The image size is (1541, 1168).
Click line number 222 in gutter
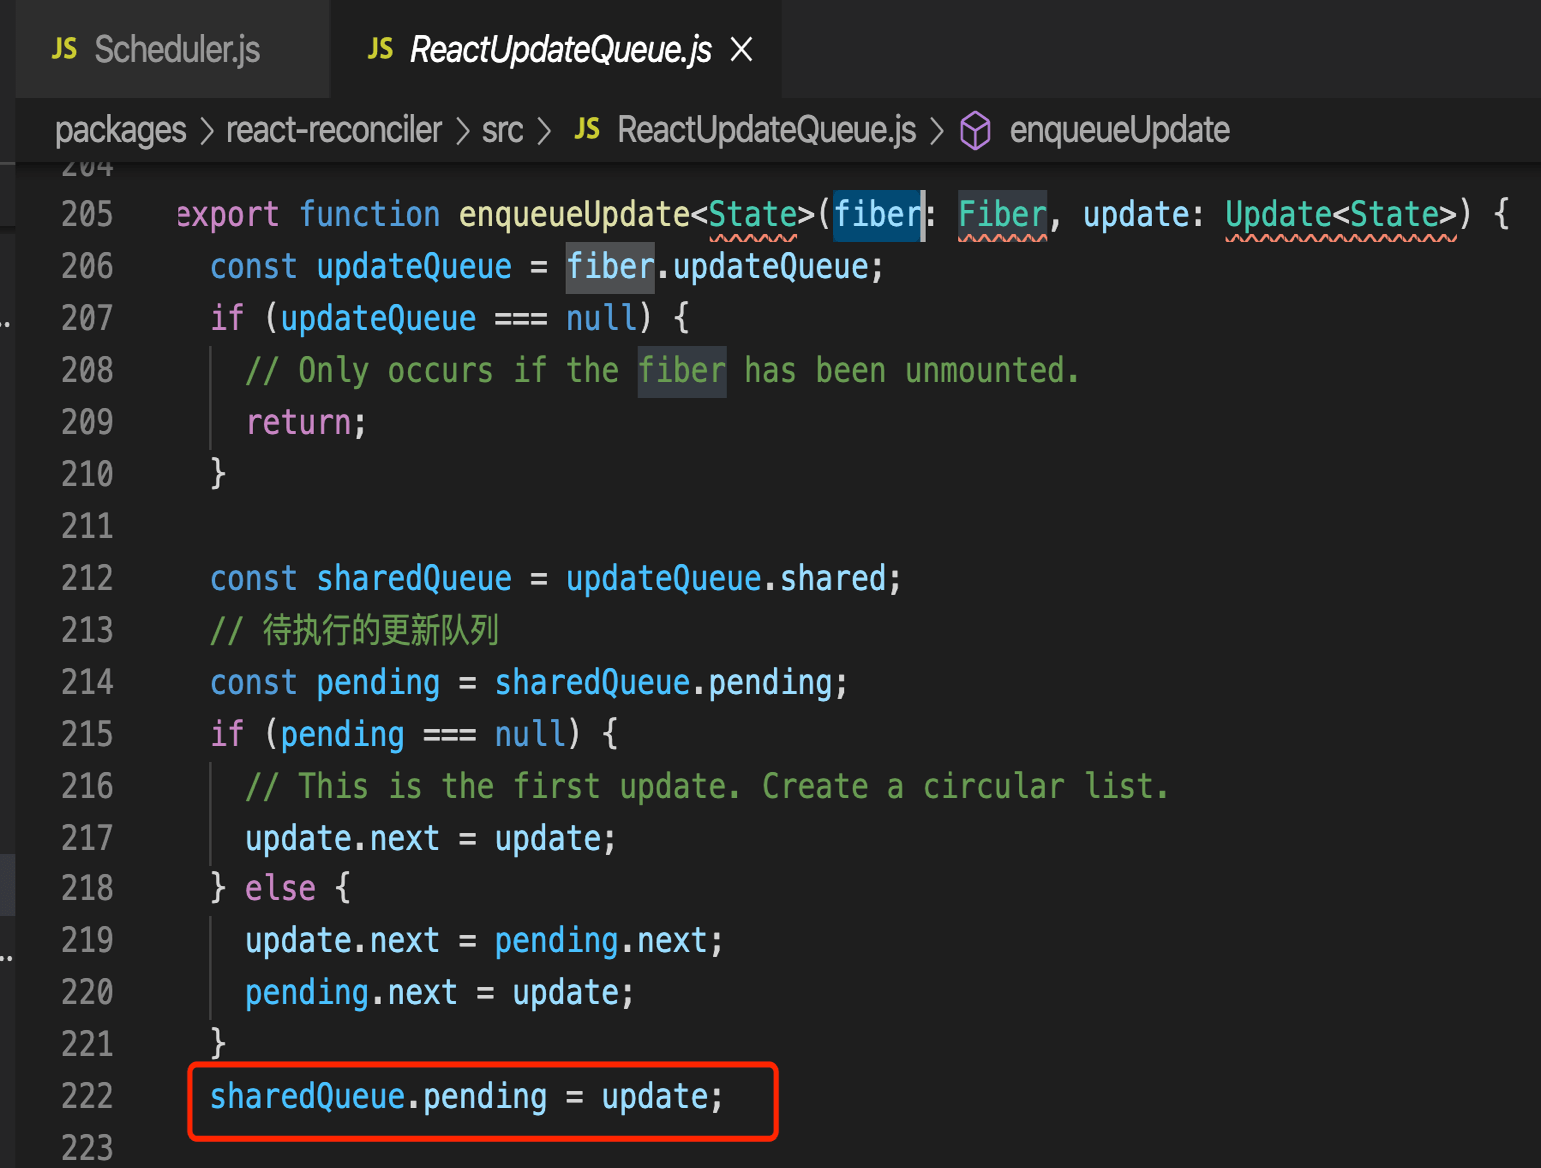[87, 1096]
